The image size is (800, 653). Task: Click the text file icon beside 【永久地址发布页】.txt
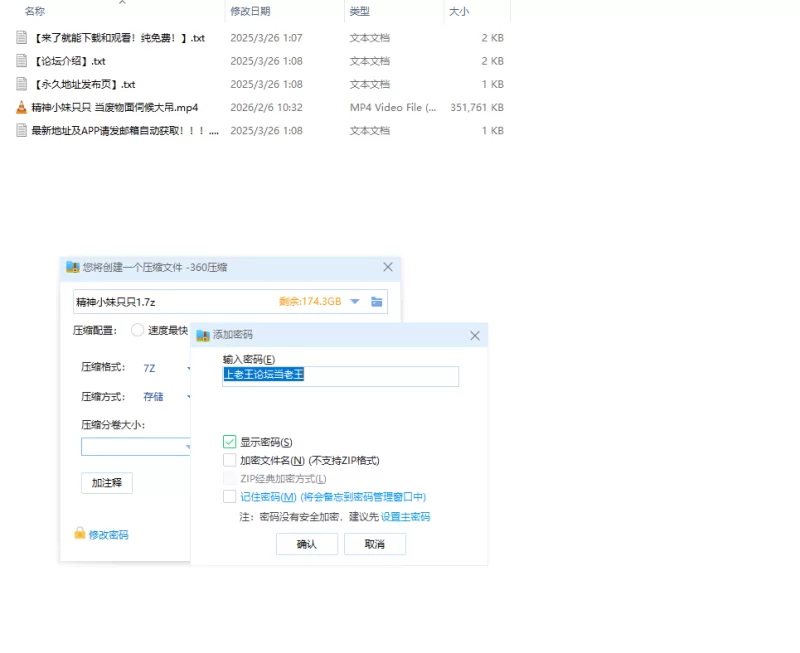tap(21, 84)
